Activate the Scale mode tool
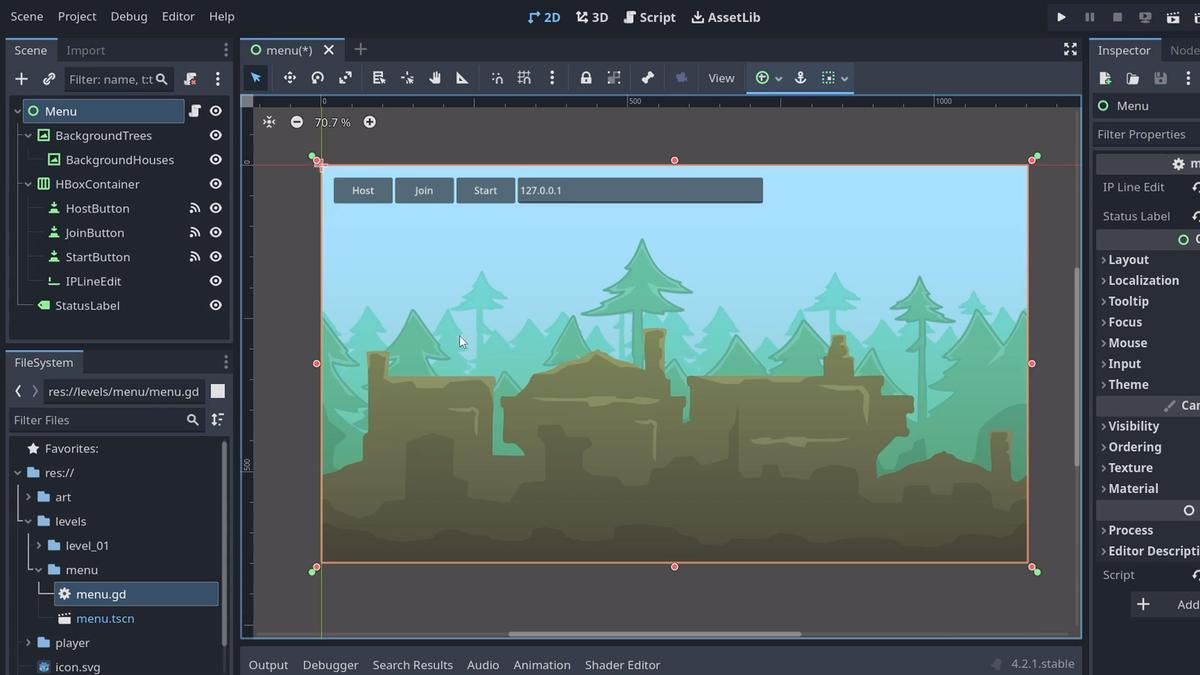The width and height of the screenshot is (1200, 675). coord(344,77)
